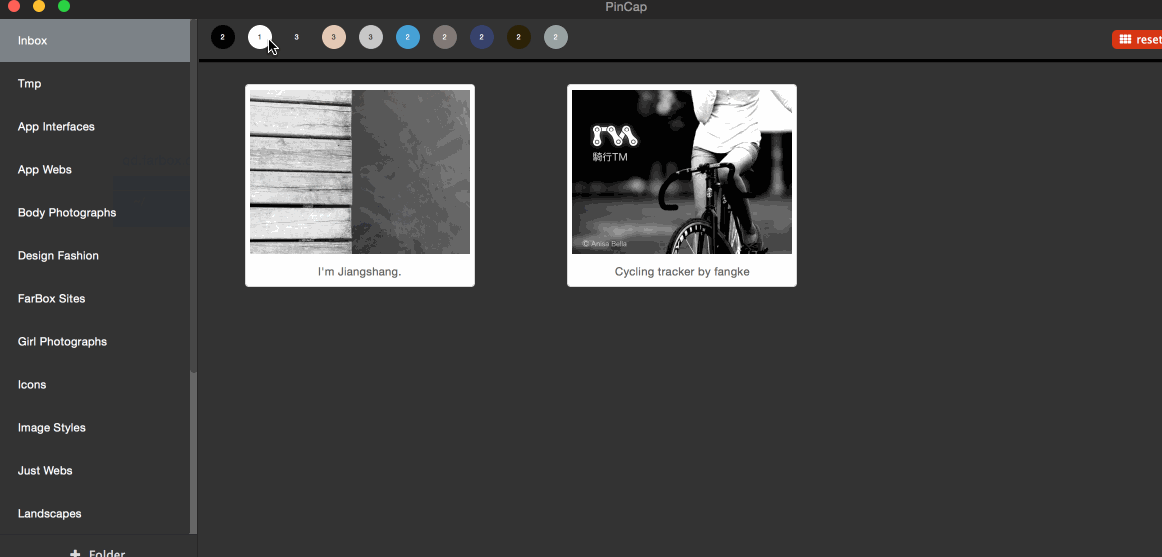Open the Cycling tracker bicycle thumbnail

(682, 172)
